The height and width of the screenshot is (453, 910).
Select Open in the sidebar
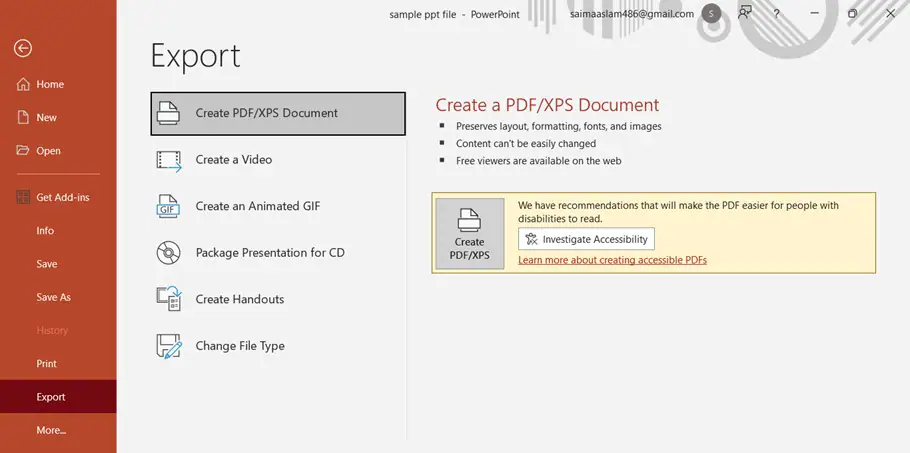coord(58,150)
